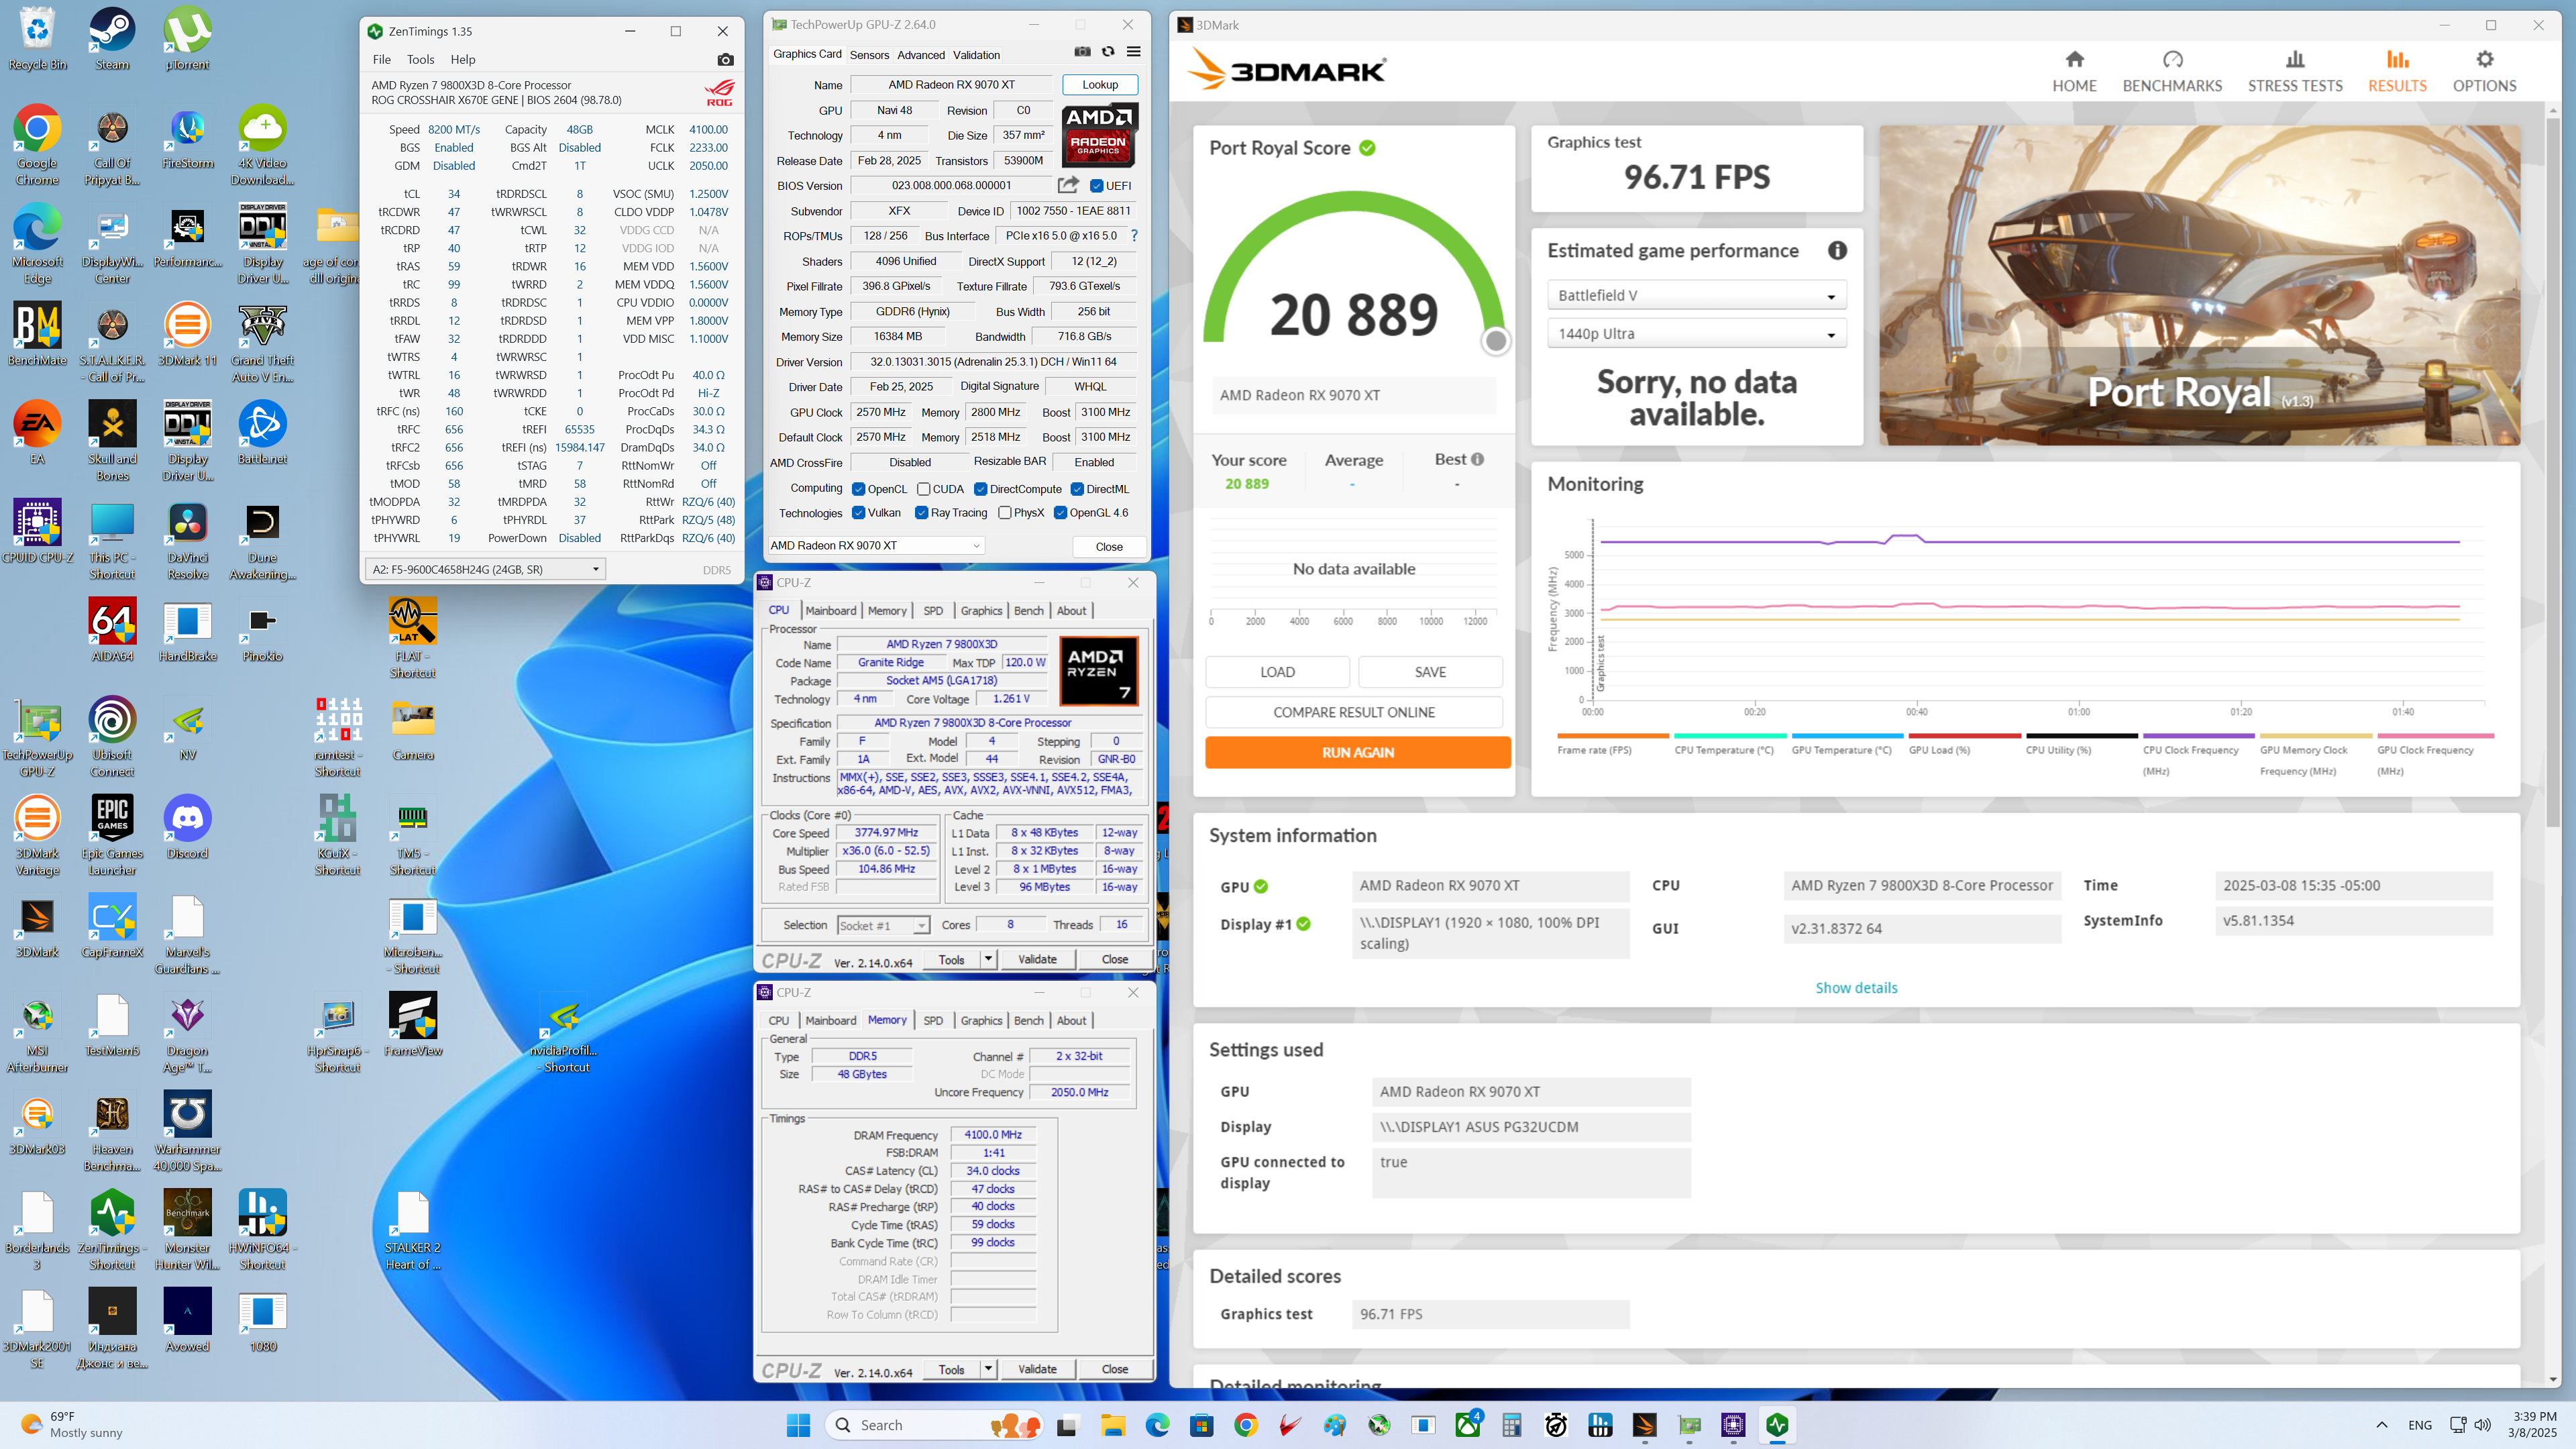Open ZenTimings Tools menu
Screen dimensions: 2576x1449
pyautogui.click(x=420, y=60)
